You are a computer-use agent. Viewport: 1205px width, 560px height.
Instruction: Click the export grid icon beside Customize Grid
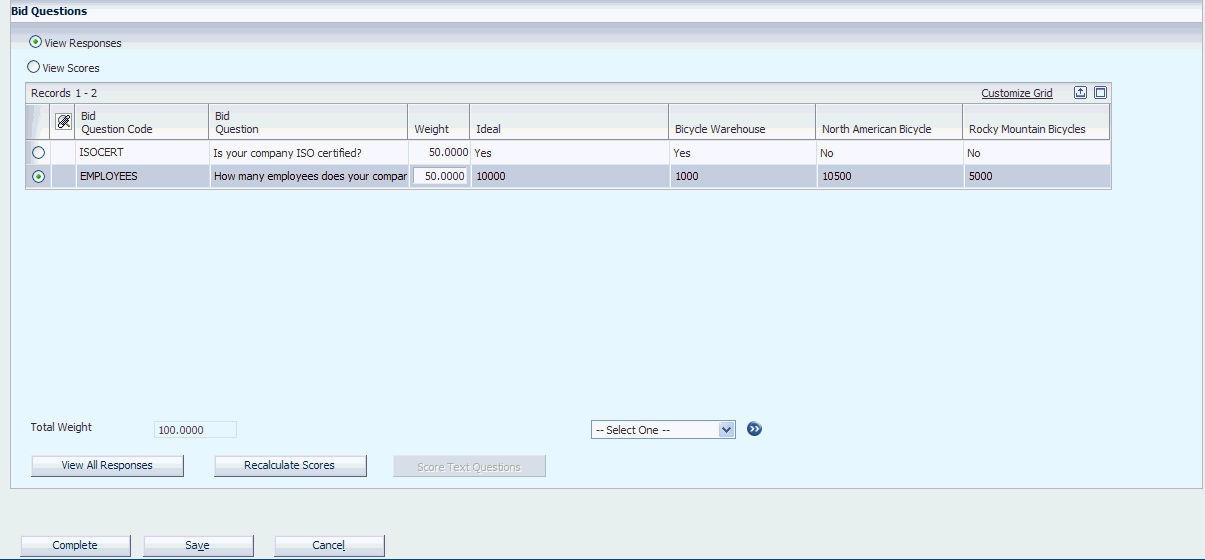[1080, 92]
